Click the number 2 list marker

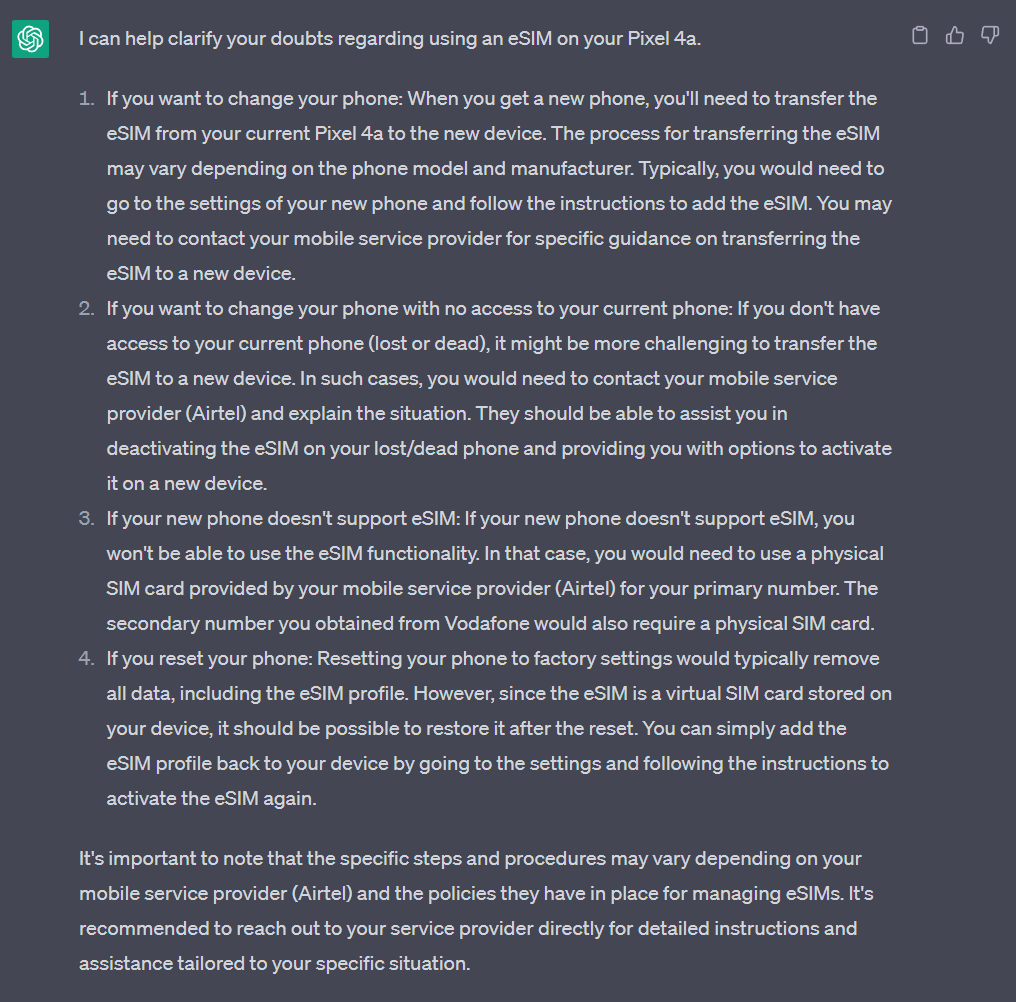pyautogui.click(x=87, y=309)
